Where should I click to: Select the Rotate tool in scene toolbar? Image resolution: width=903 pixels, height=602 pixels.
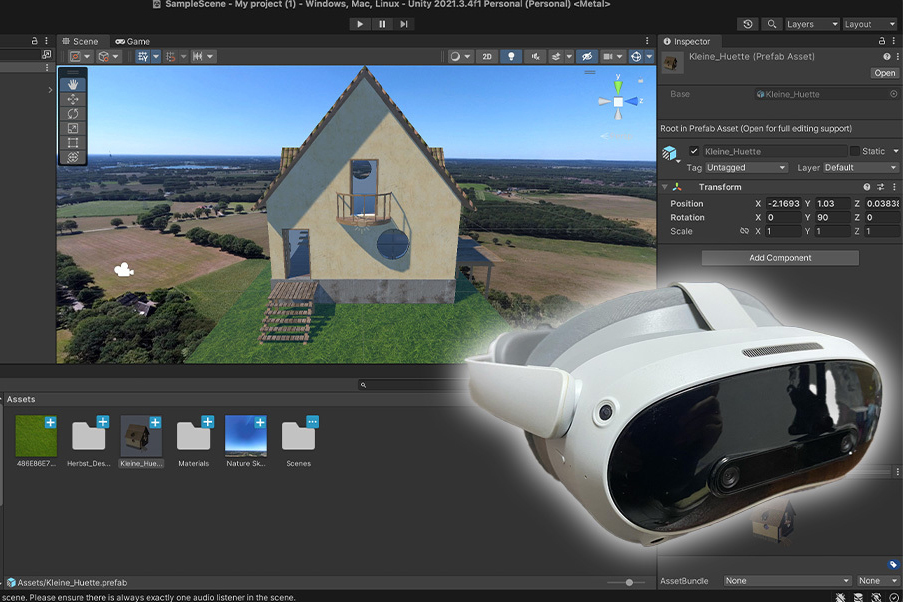point(73,114)
